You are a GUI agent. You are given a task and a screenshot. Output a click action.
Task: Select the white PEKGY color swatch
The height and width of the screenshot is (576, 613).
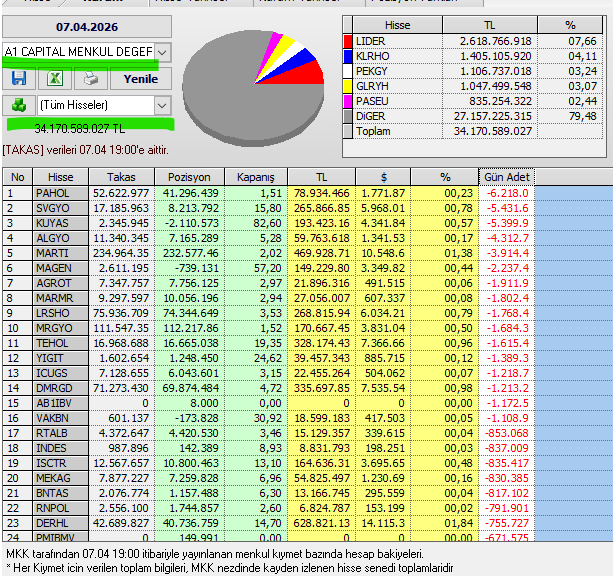[348, 71]
